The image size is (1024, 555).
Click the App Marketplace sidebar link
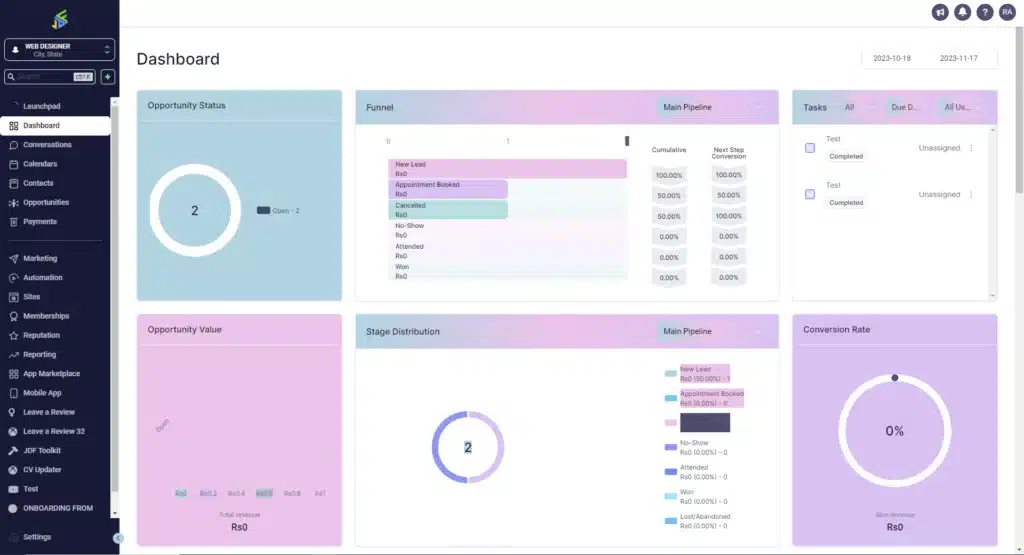tap(51, 374)
